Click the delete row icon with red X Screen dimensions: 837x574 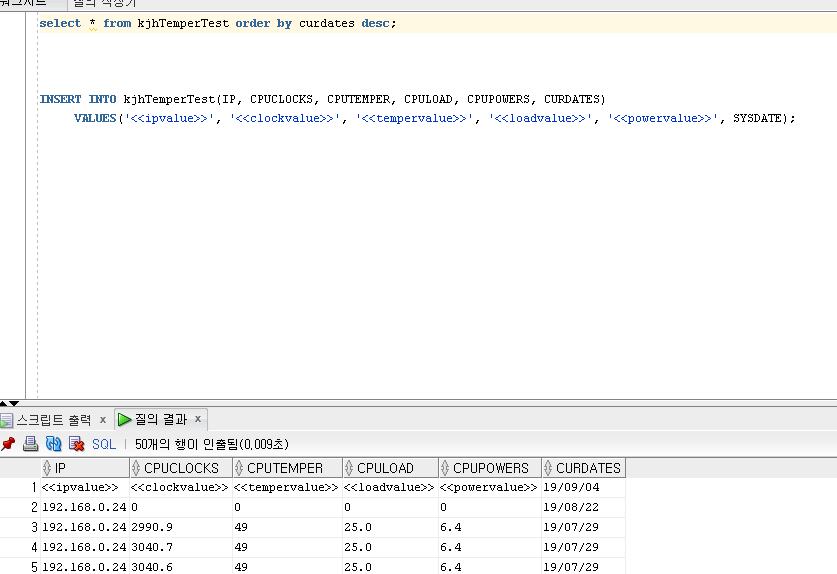pyautogui.click(x=77, y=444)
